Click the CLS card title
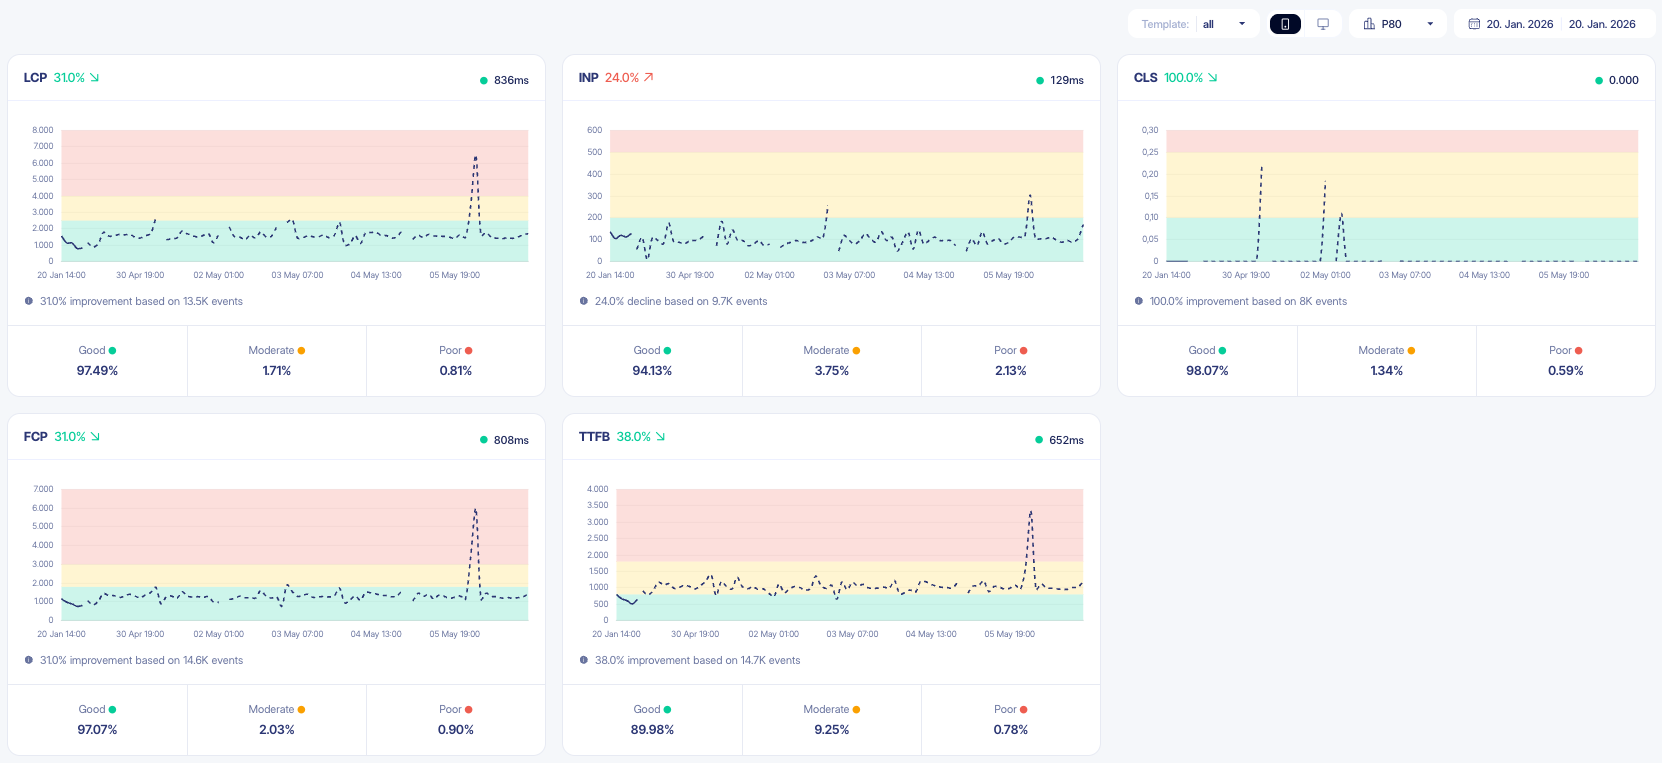The width and height of the screenshot is (1662, 763). (x=1145, y=78)
